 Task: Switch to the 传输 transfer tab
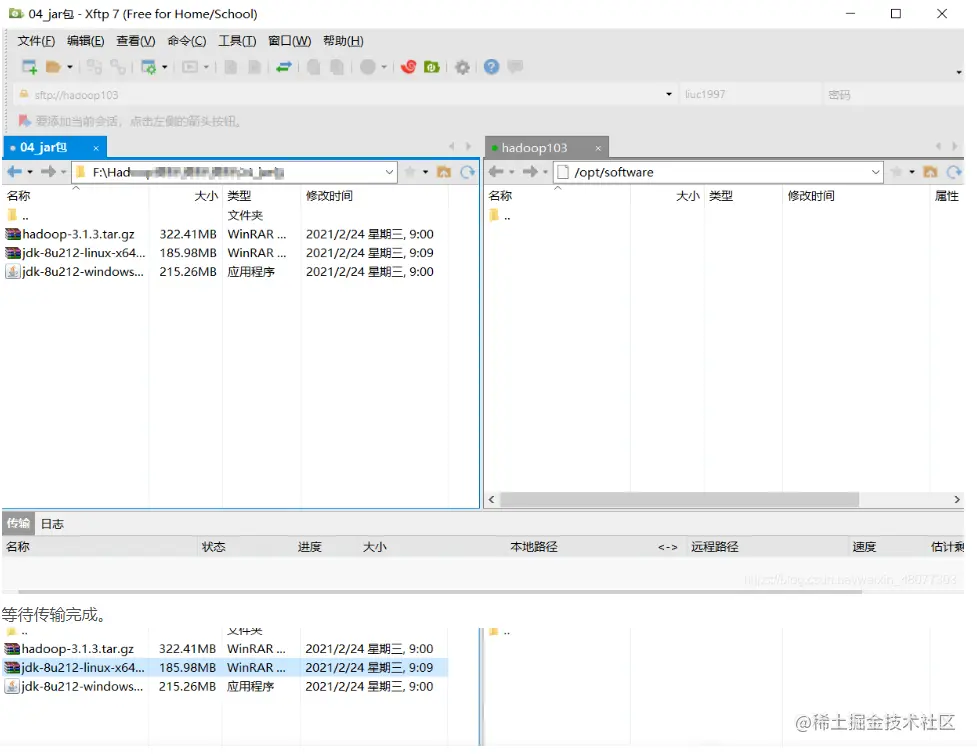[x=18, y=523]
